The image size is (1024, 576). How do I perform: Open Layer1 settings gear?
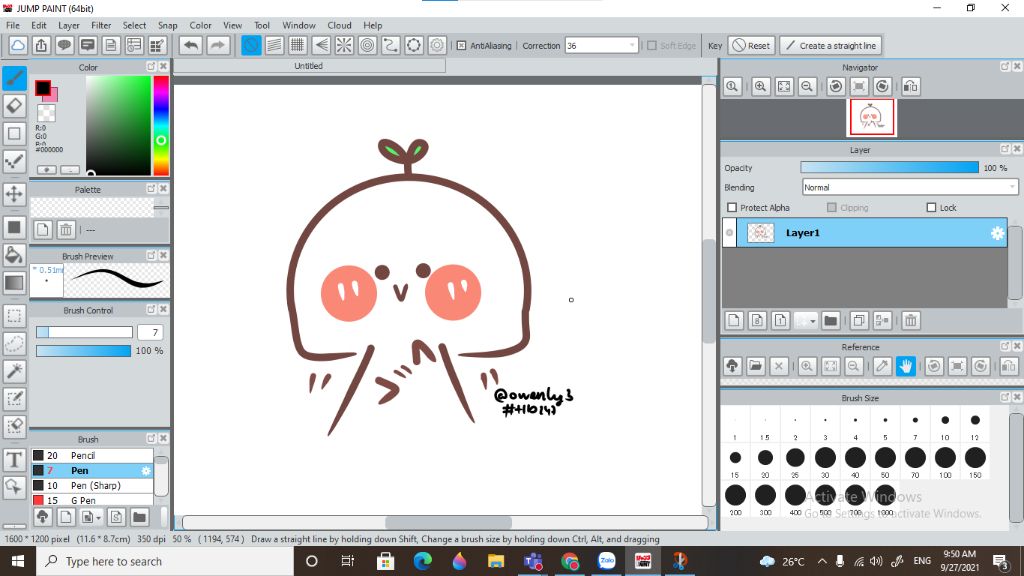(x=997, y=233)
